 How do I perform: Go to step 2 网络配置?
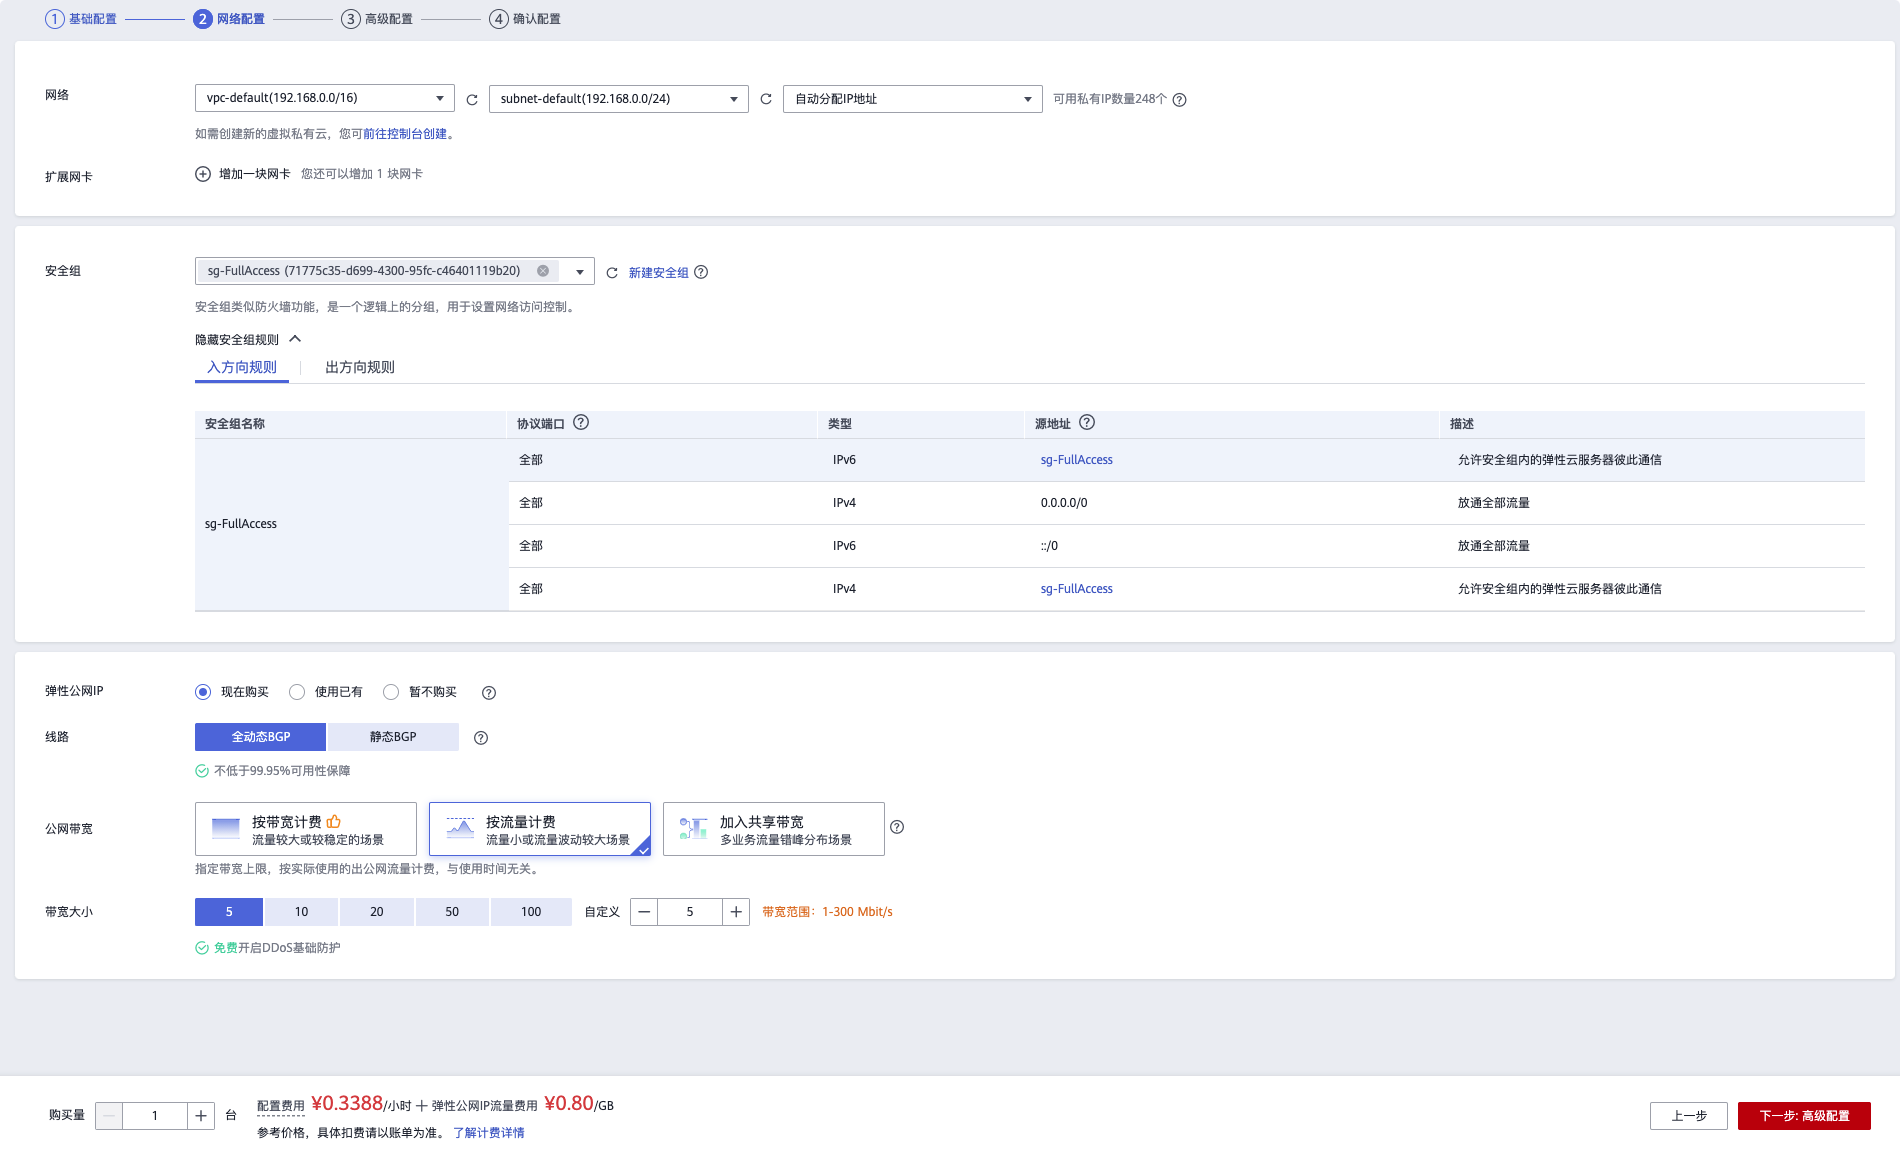pyautogui.click(x=229, y=19)
